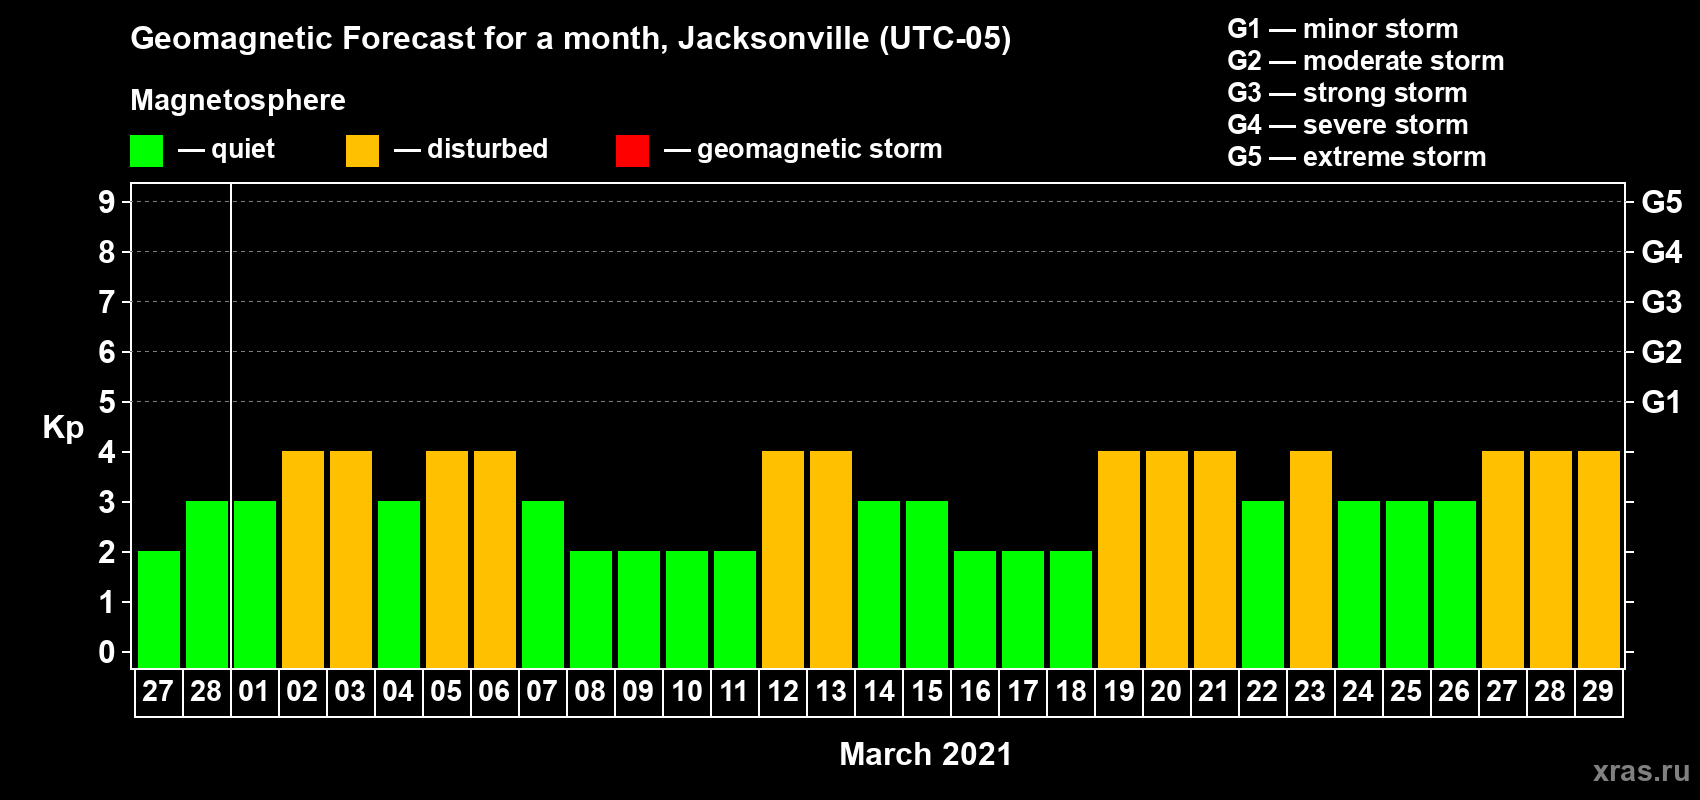
Task: Click the date label 19
Action: 1118,692
